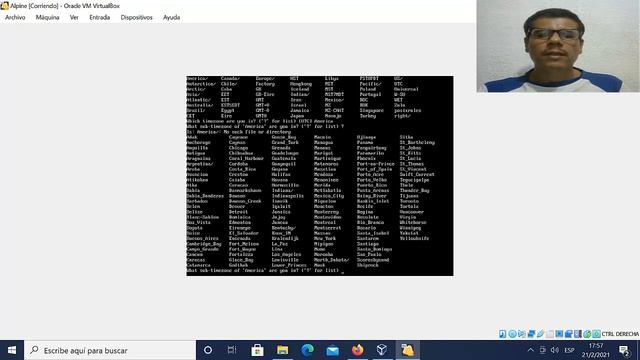640x360 pixels.
Task: Click the keyboard capture status icon
Action: (596, 334)
